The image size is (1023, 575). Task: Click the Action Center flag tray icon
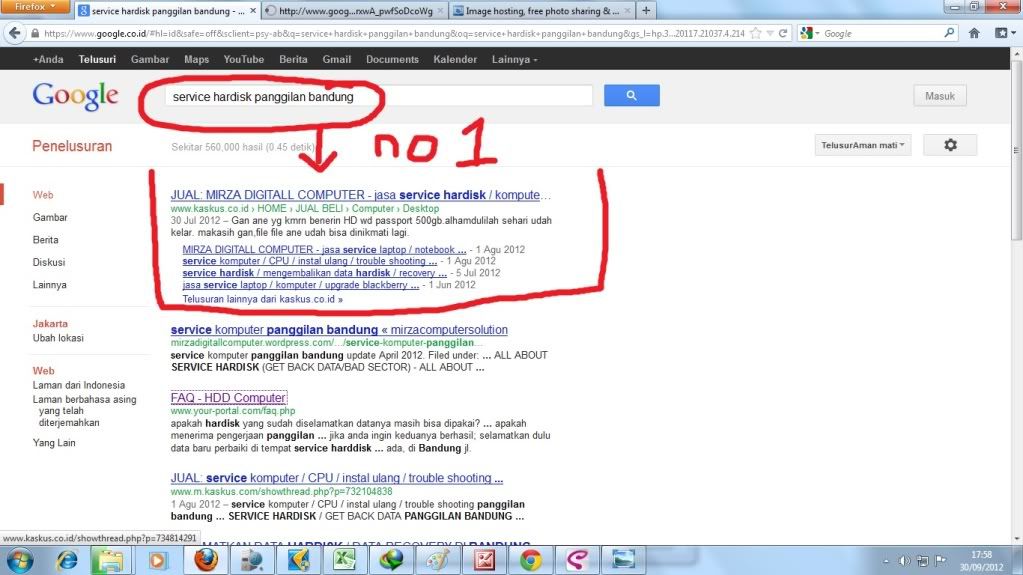coord(940,561)
